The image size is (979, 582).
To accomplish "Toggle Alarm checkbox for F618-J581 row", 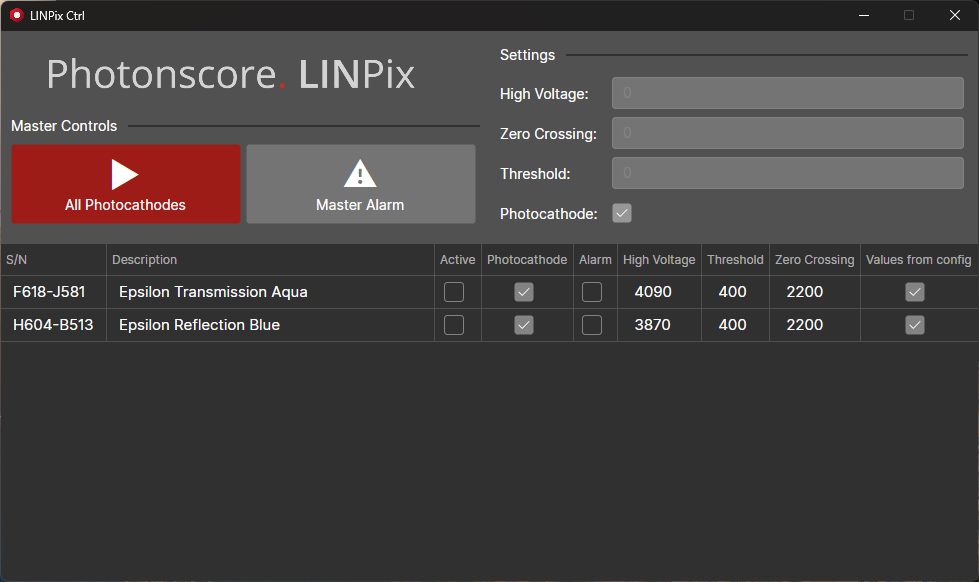I will (592, 292).
